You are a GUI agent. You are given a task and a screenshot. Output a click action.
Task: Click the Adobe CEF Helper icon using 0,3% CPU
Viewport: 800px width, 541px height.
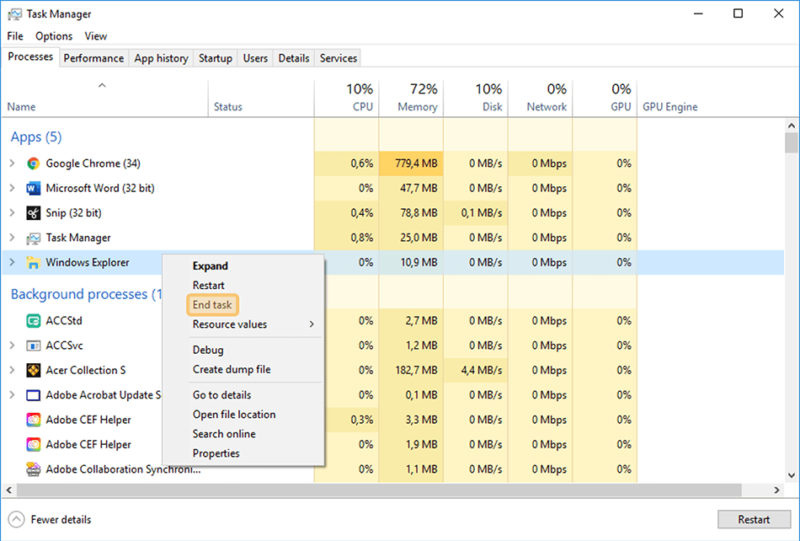tap(33, 420)
